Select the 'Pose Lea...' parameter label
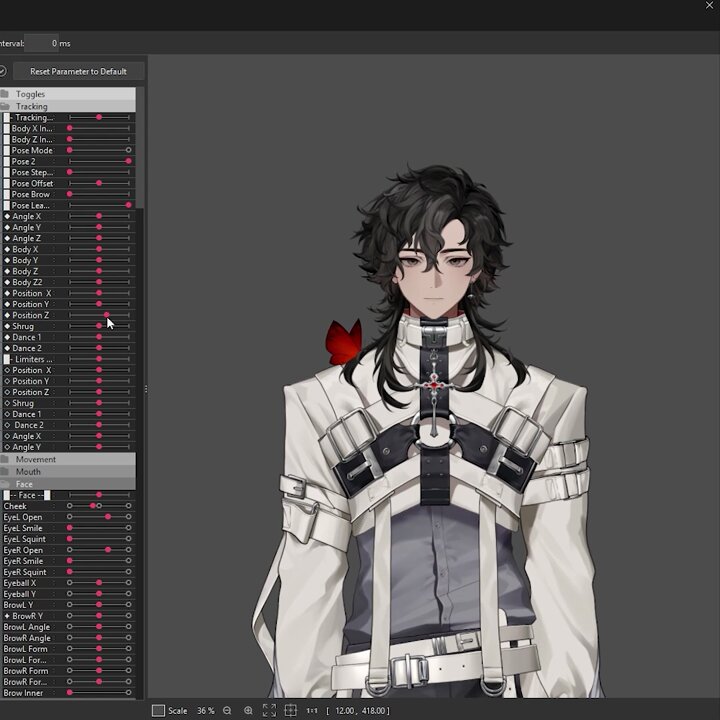This screenshot has width=720, height=720. [x=30, y=205]
